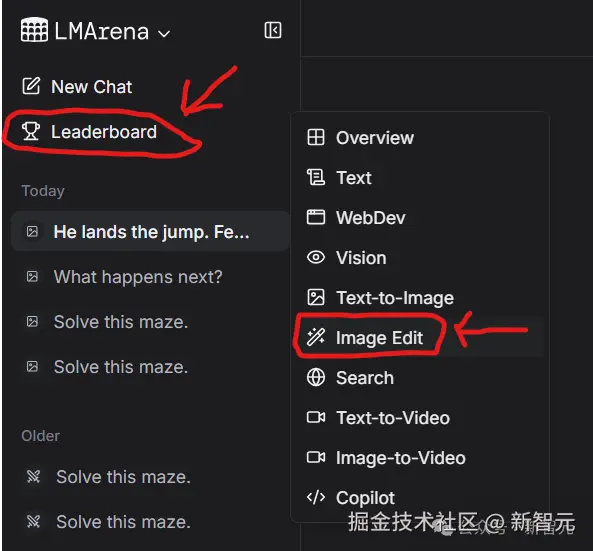Click the Text-to-Image picture icon
This screenshot has height=551, width=593.
click(x=316, y=297)
